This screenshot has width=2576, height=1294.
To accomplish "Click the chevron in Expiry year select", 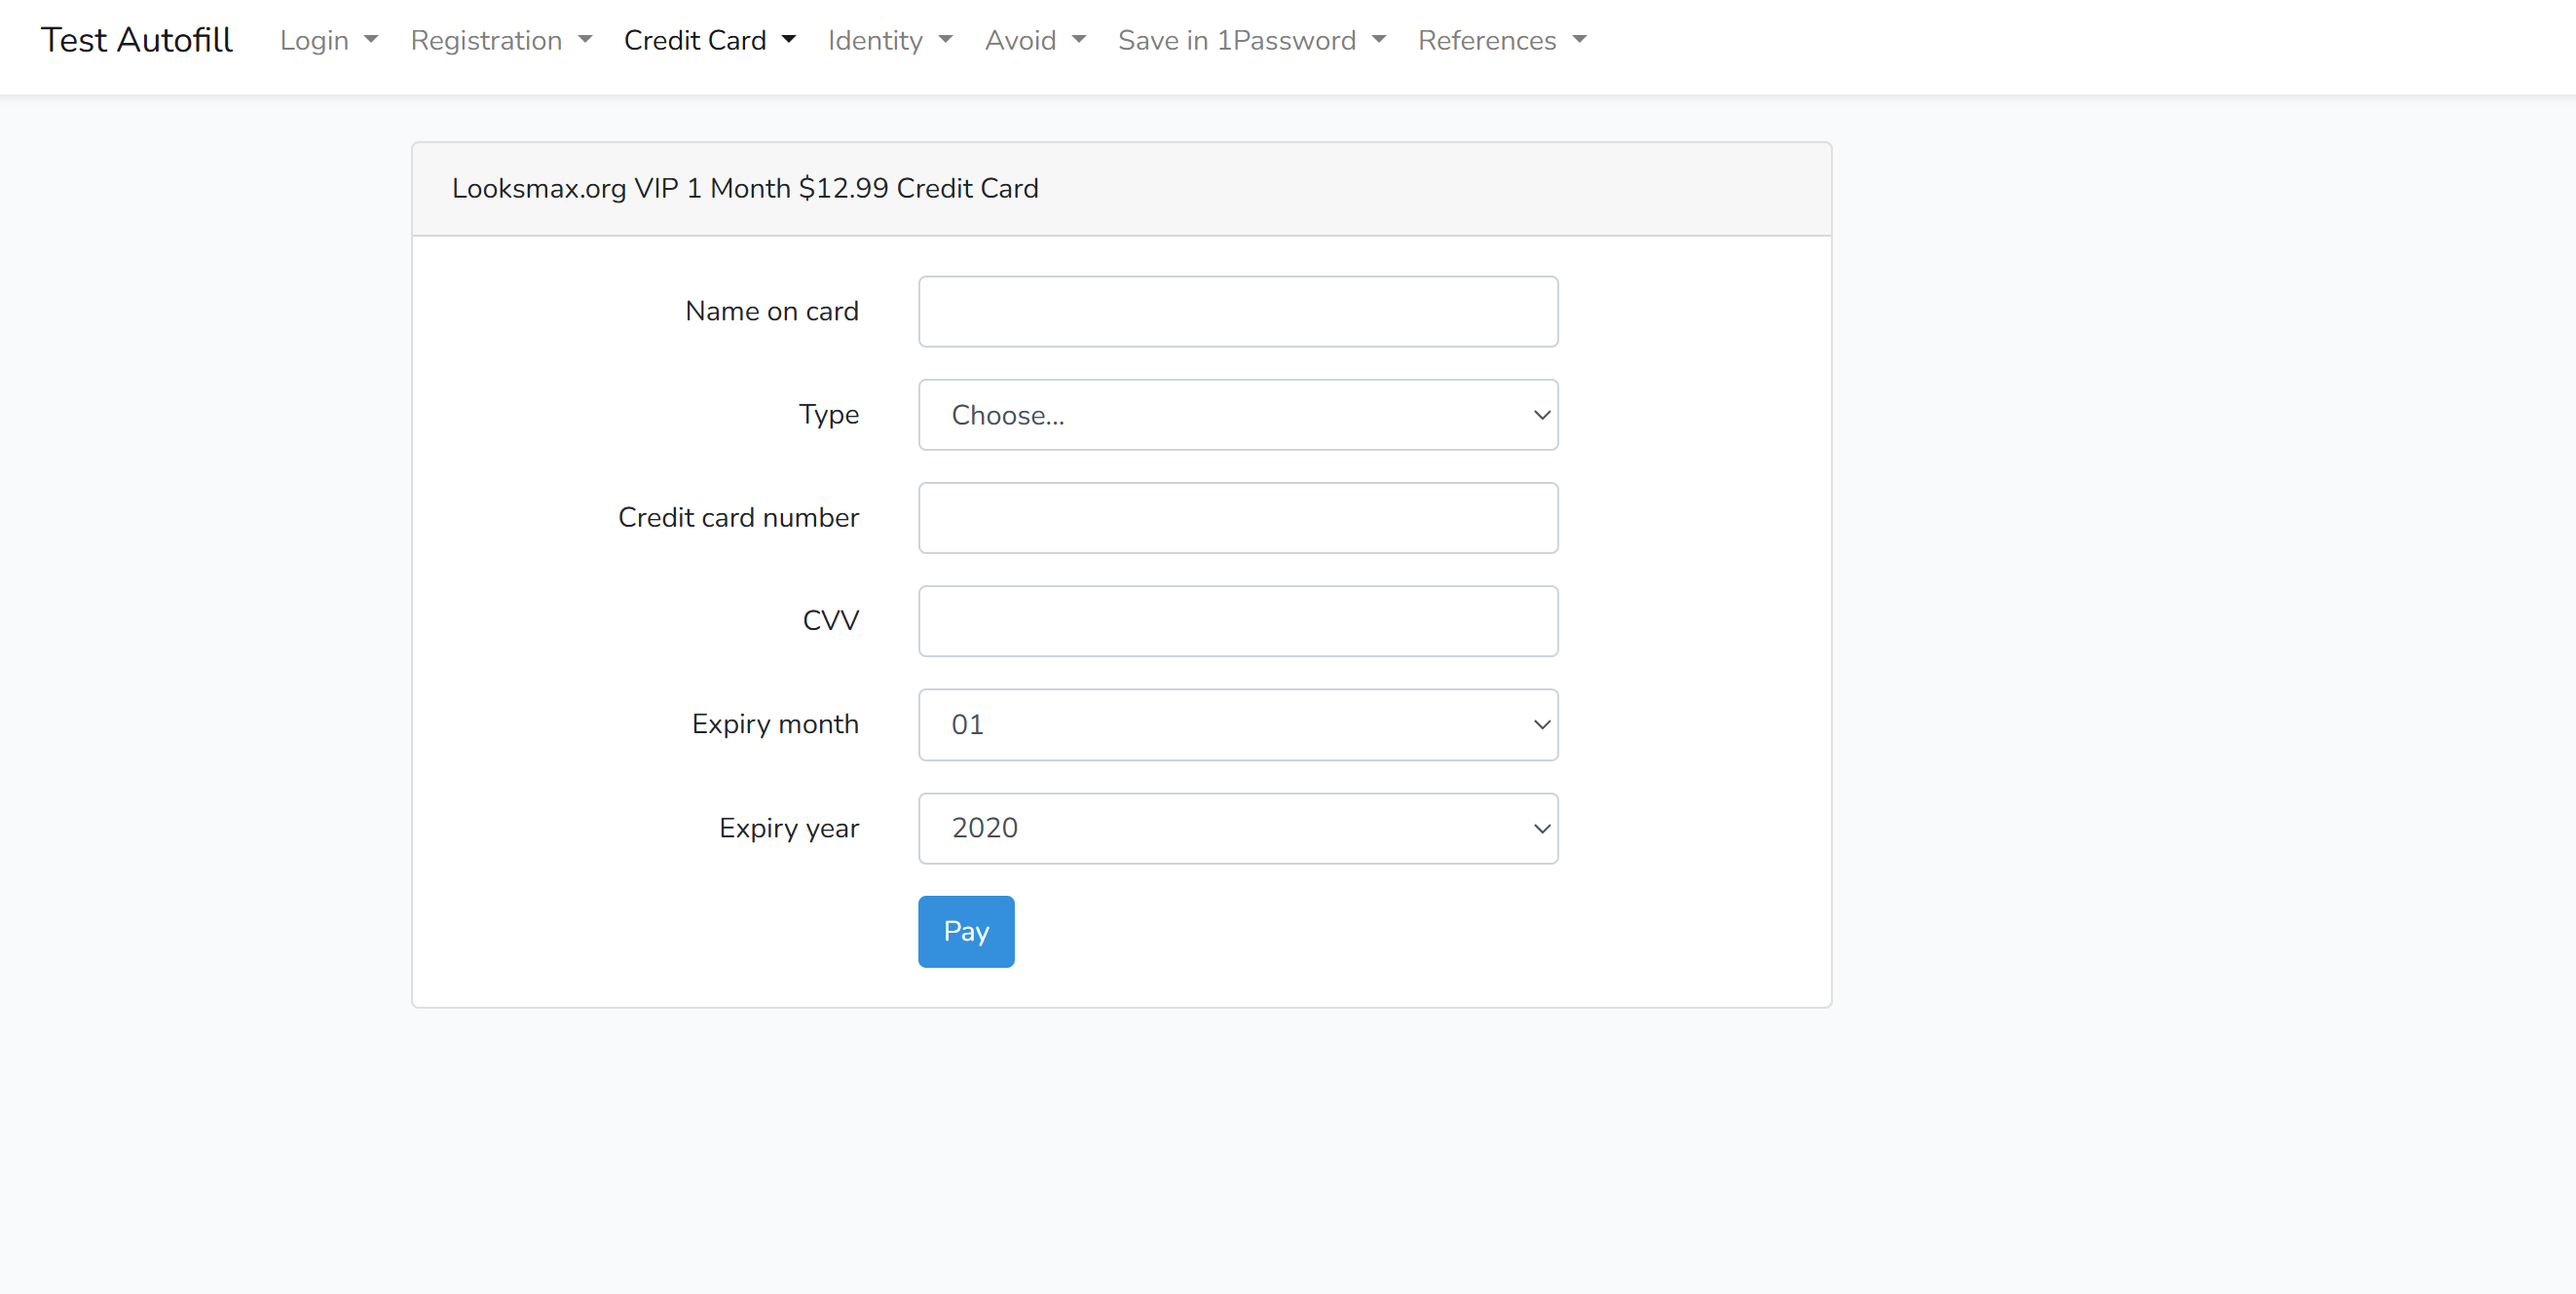I will tap(1541, 828).
